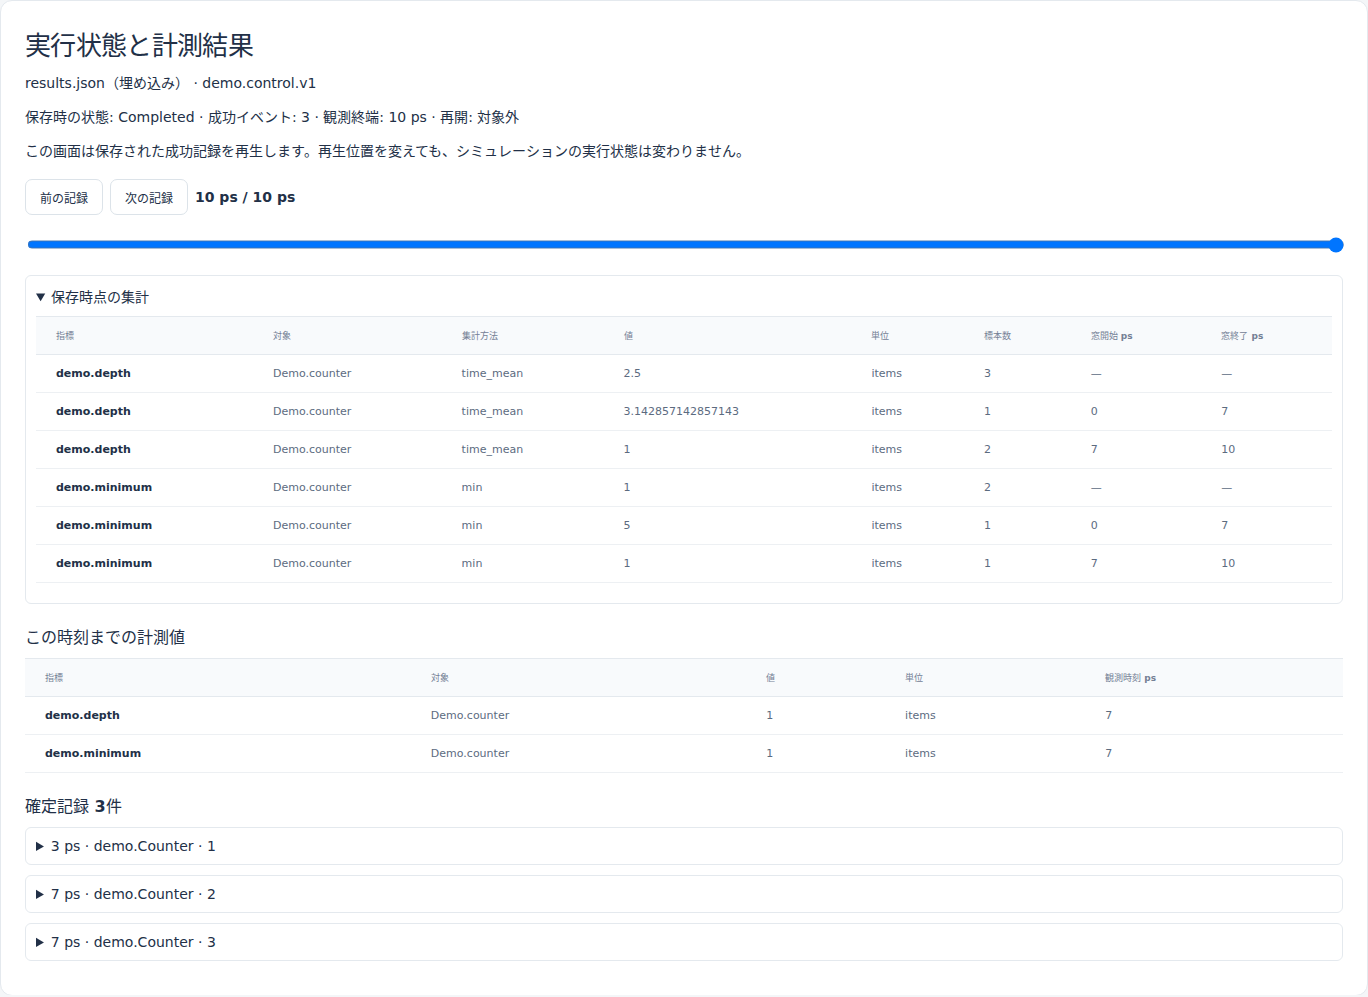Screen dimensions: 1368x997
Task: Click the 集計方法 column header
Action: [480, 336]
